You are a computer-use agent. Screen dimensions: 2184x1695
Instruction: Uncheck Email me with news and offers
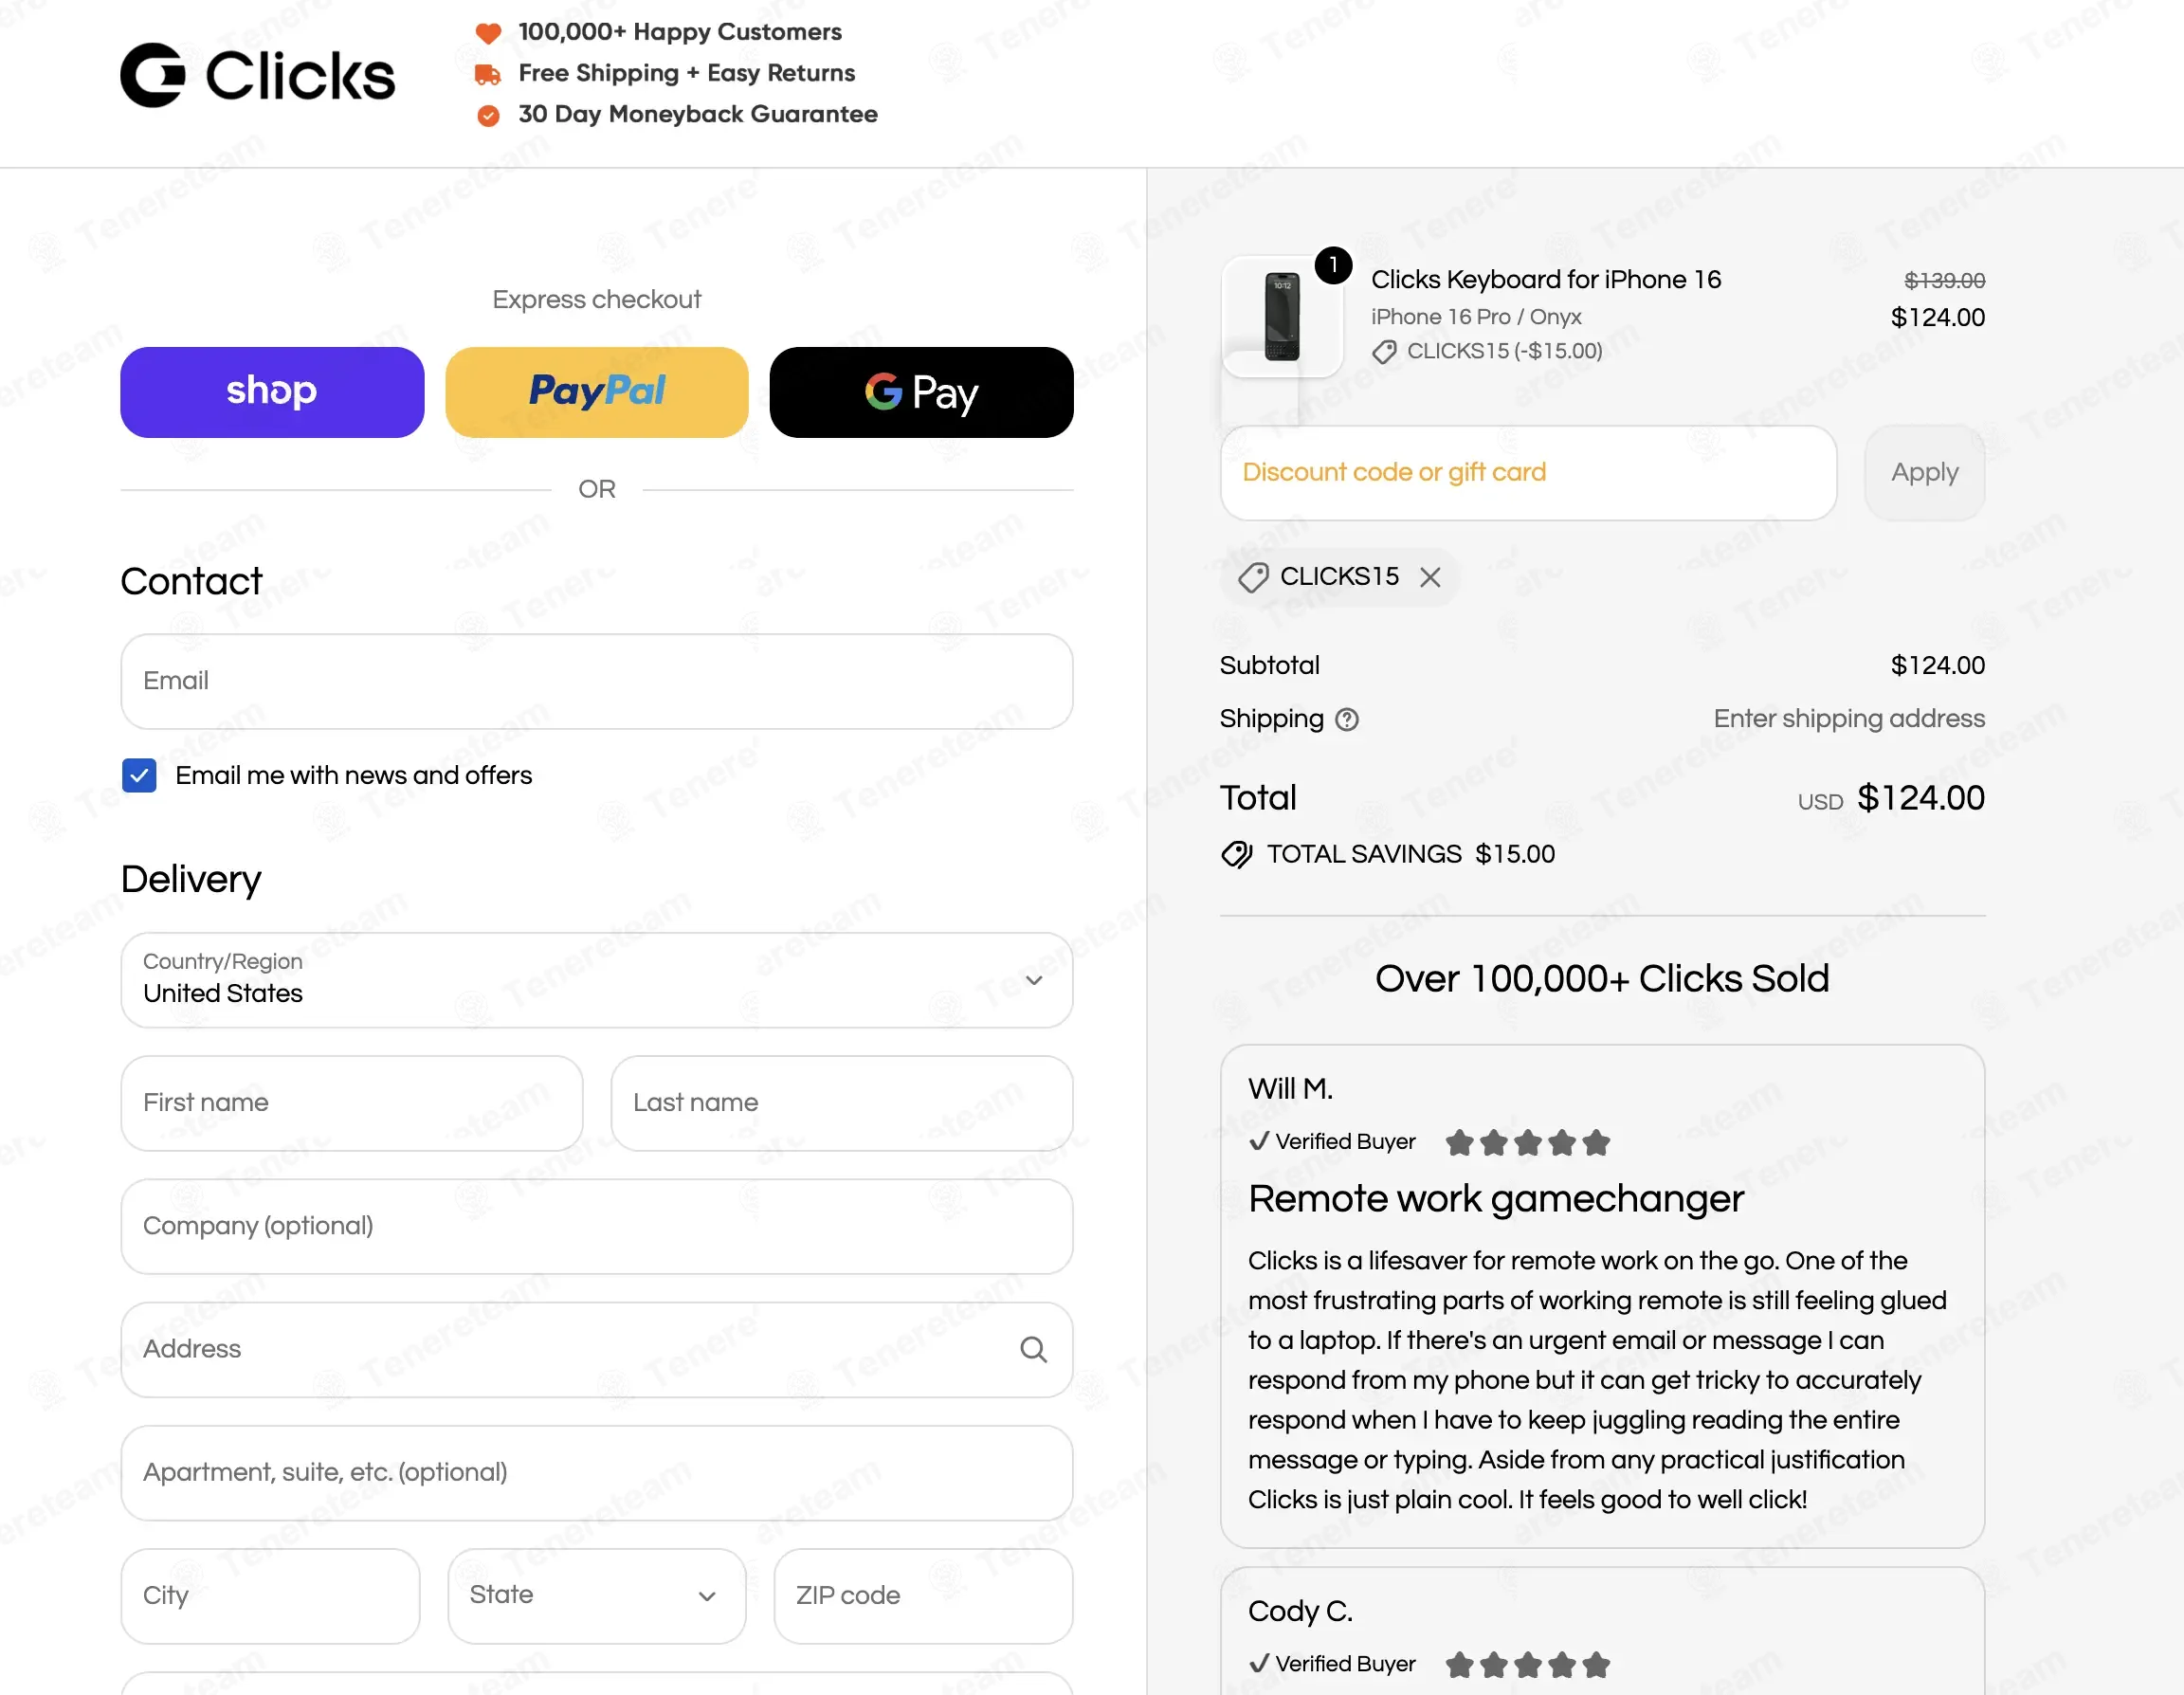139,775
